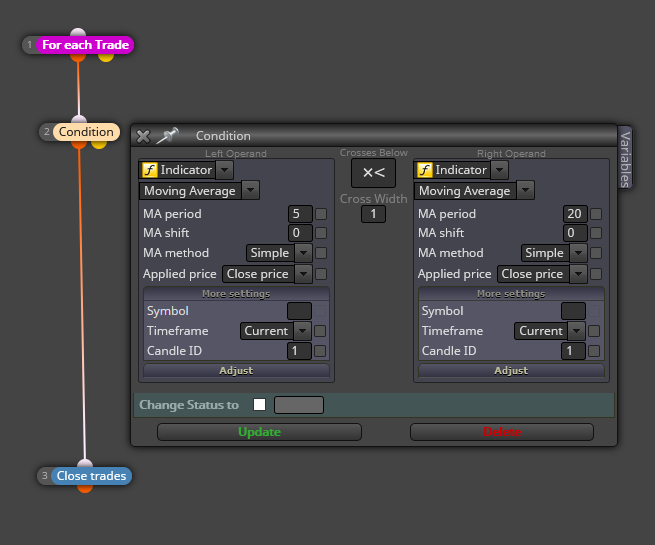
Task: Open right Applied price dropdown
Action: point(578,274)
